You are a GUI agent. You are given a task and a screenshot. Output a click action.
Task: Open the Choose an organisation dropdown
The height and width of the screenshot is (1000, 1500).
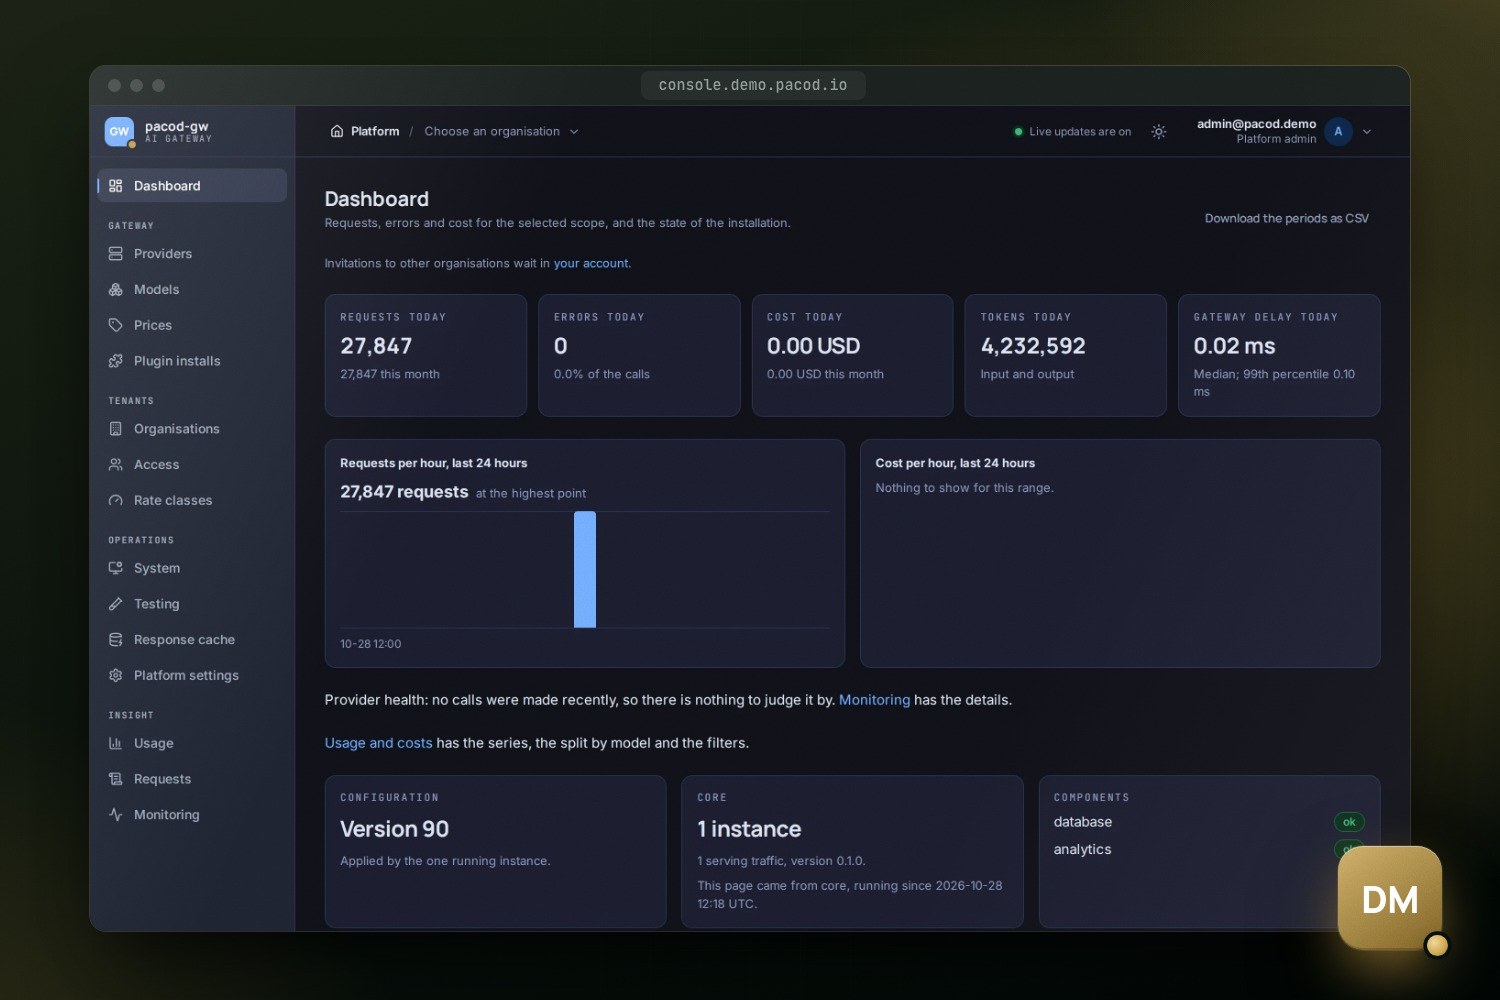point(501,131)
